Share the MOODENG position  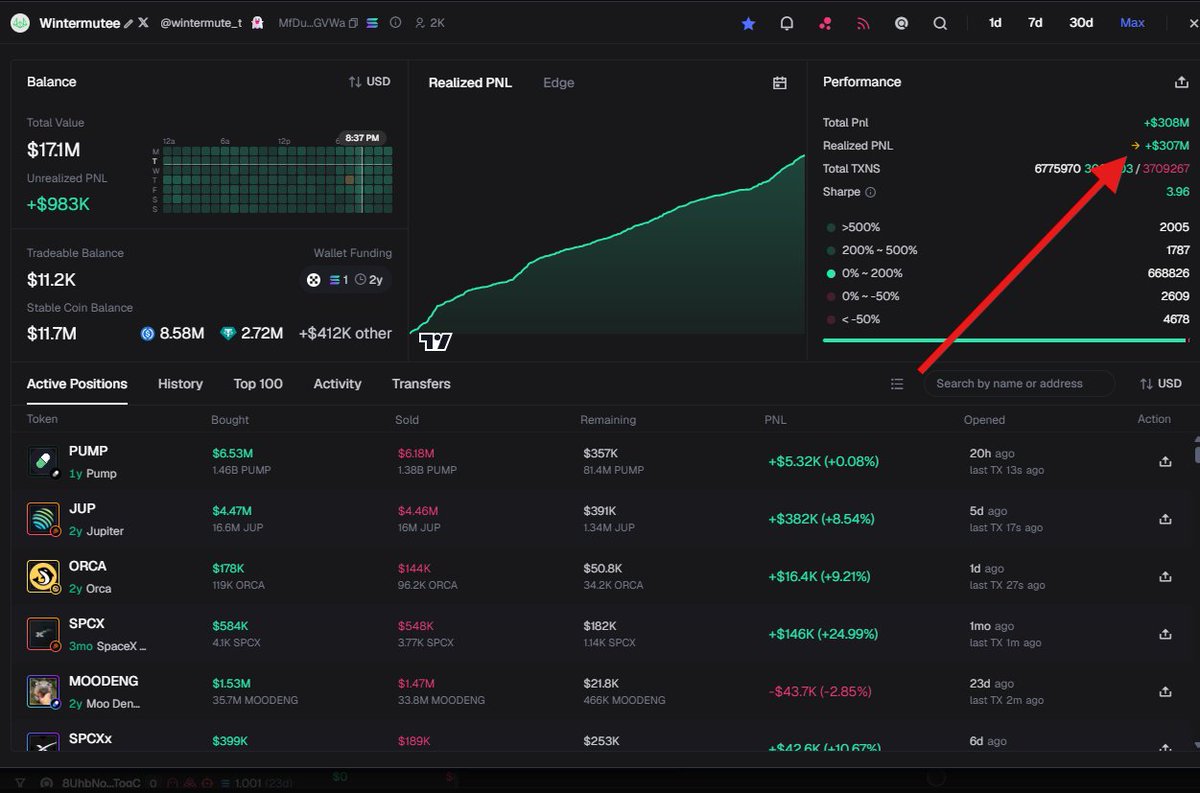(x=1165, y=692)
